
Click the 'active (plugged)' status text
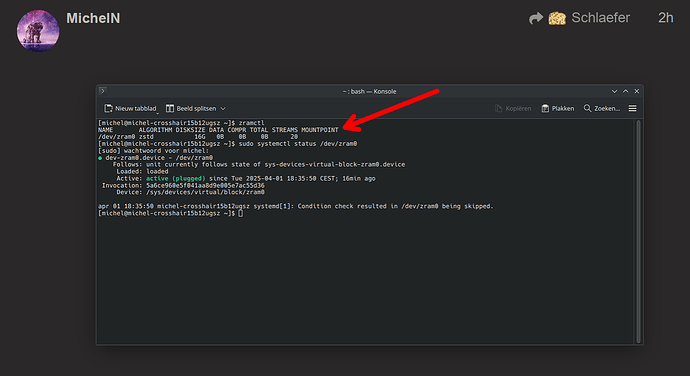click(x=176, y=178)
